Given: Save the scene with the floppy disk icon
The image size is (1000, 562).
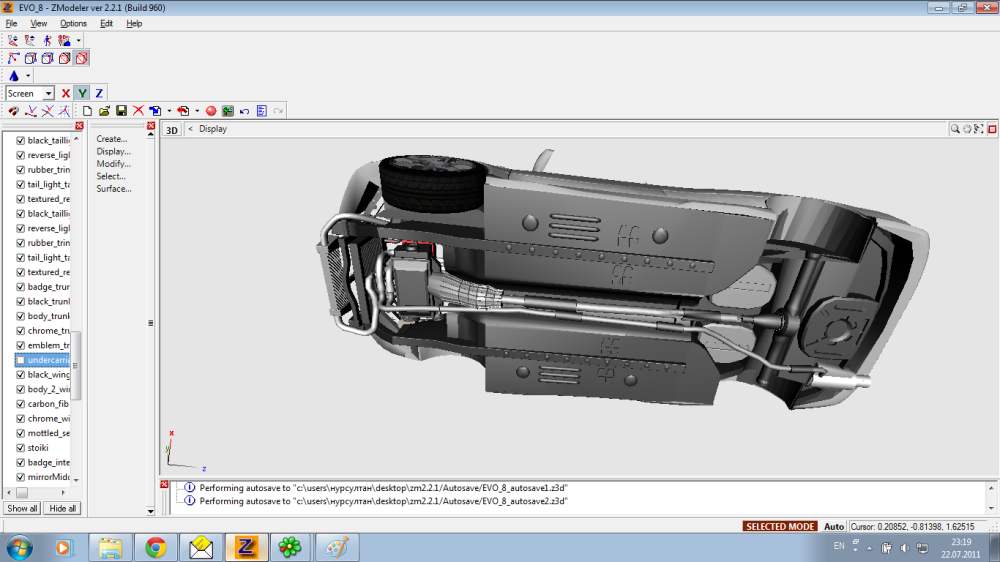Looking at the screenshot, I should coord(121,111).
